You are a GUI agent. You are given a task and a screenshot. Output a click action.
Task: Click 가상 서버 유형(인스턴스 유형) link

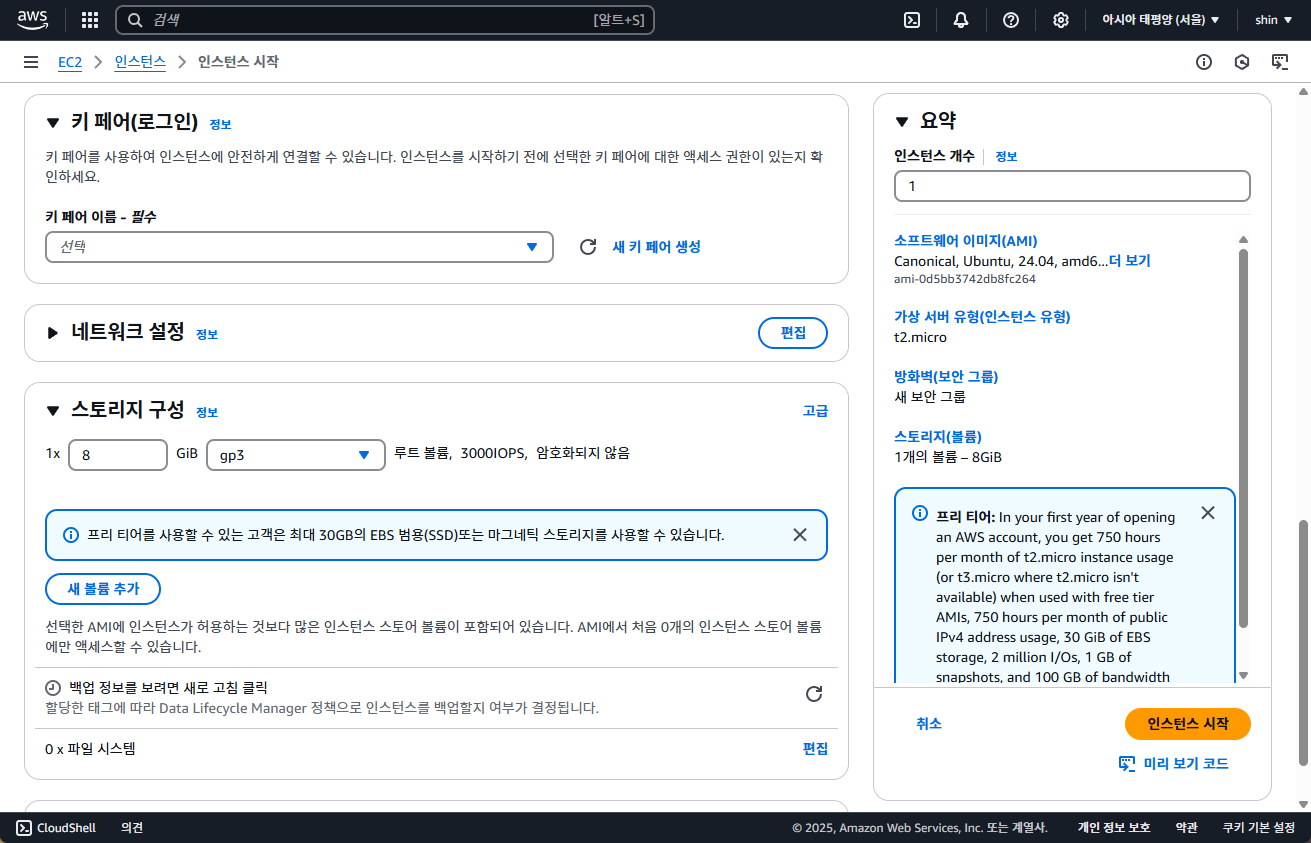982,317
